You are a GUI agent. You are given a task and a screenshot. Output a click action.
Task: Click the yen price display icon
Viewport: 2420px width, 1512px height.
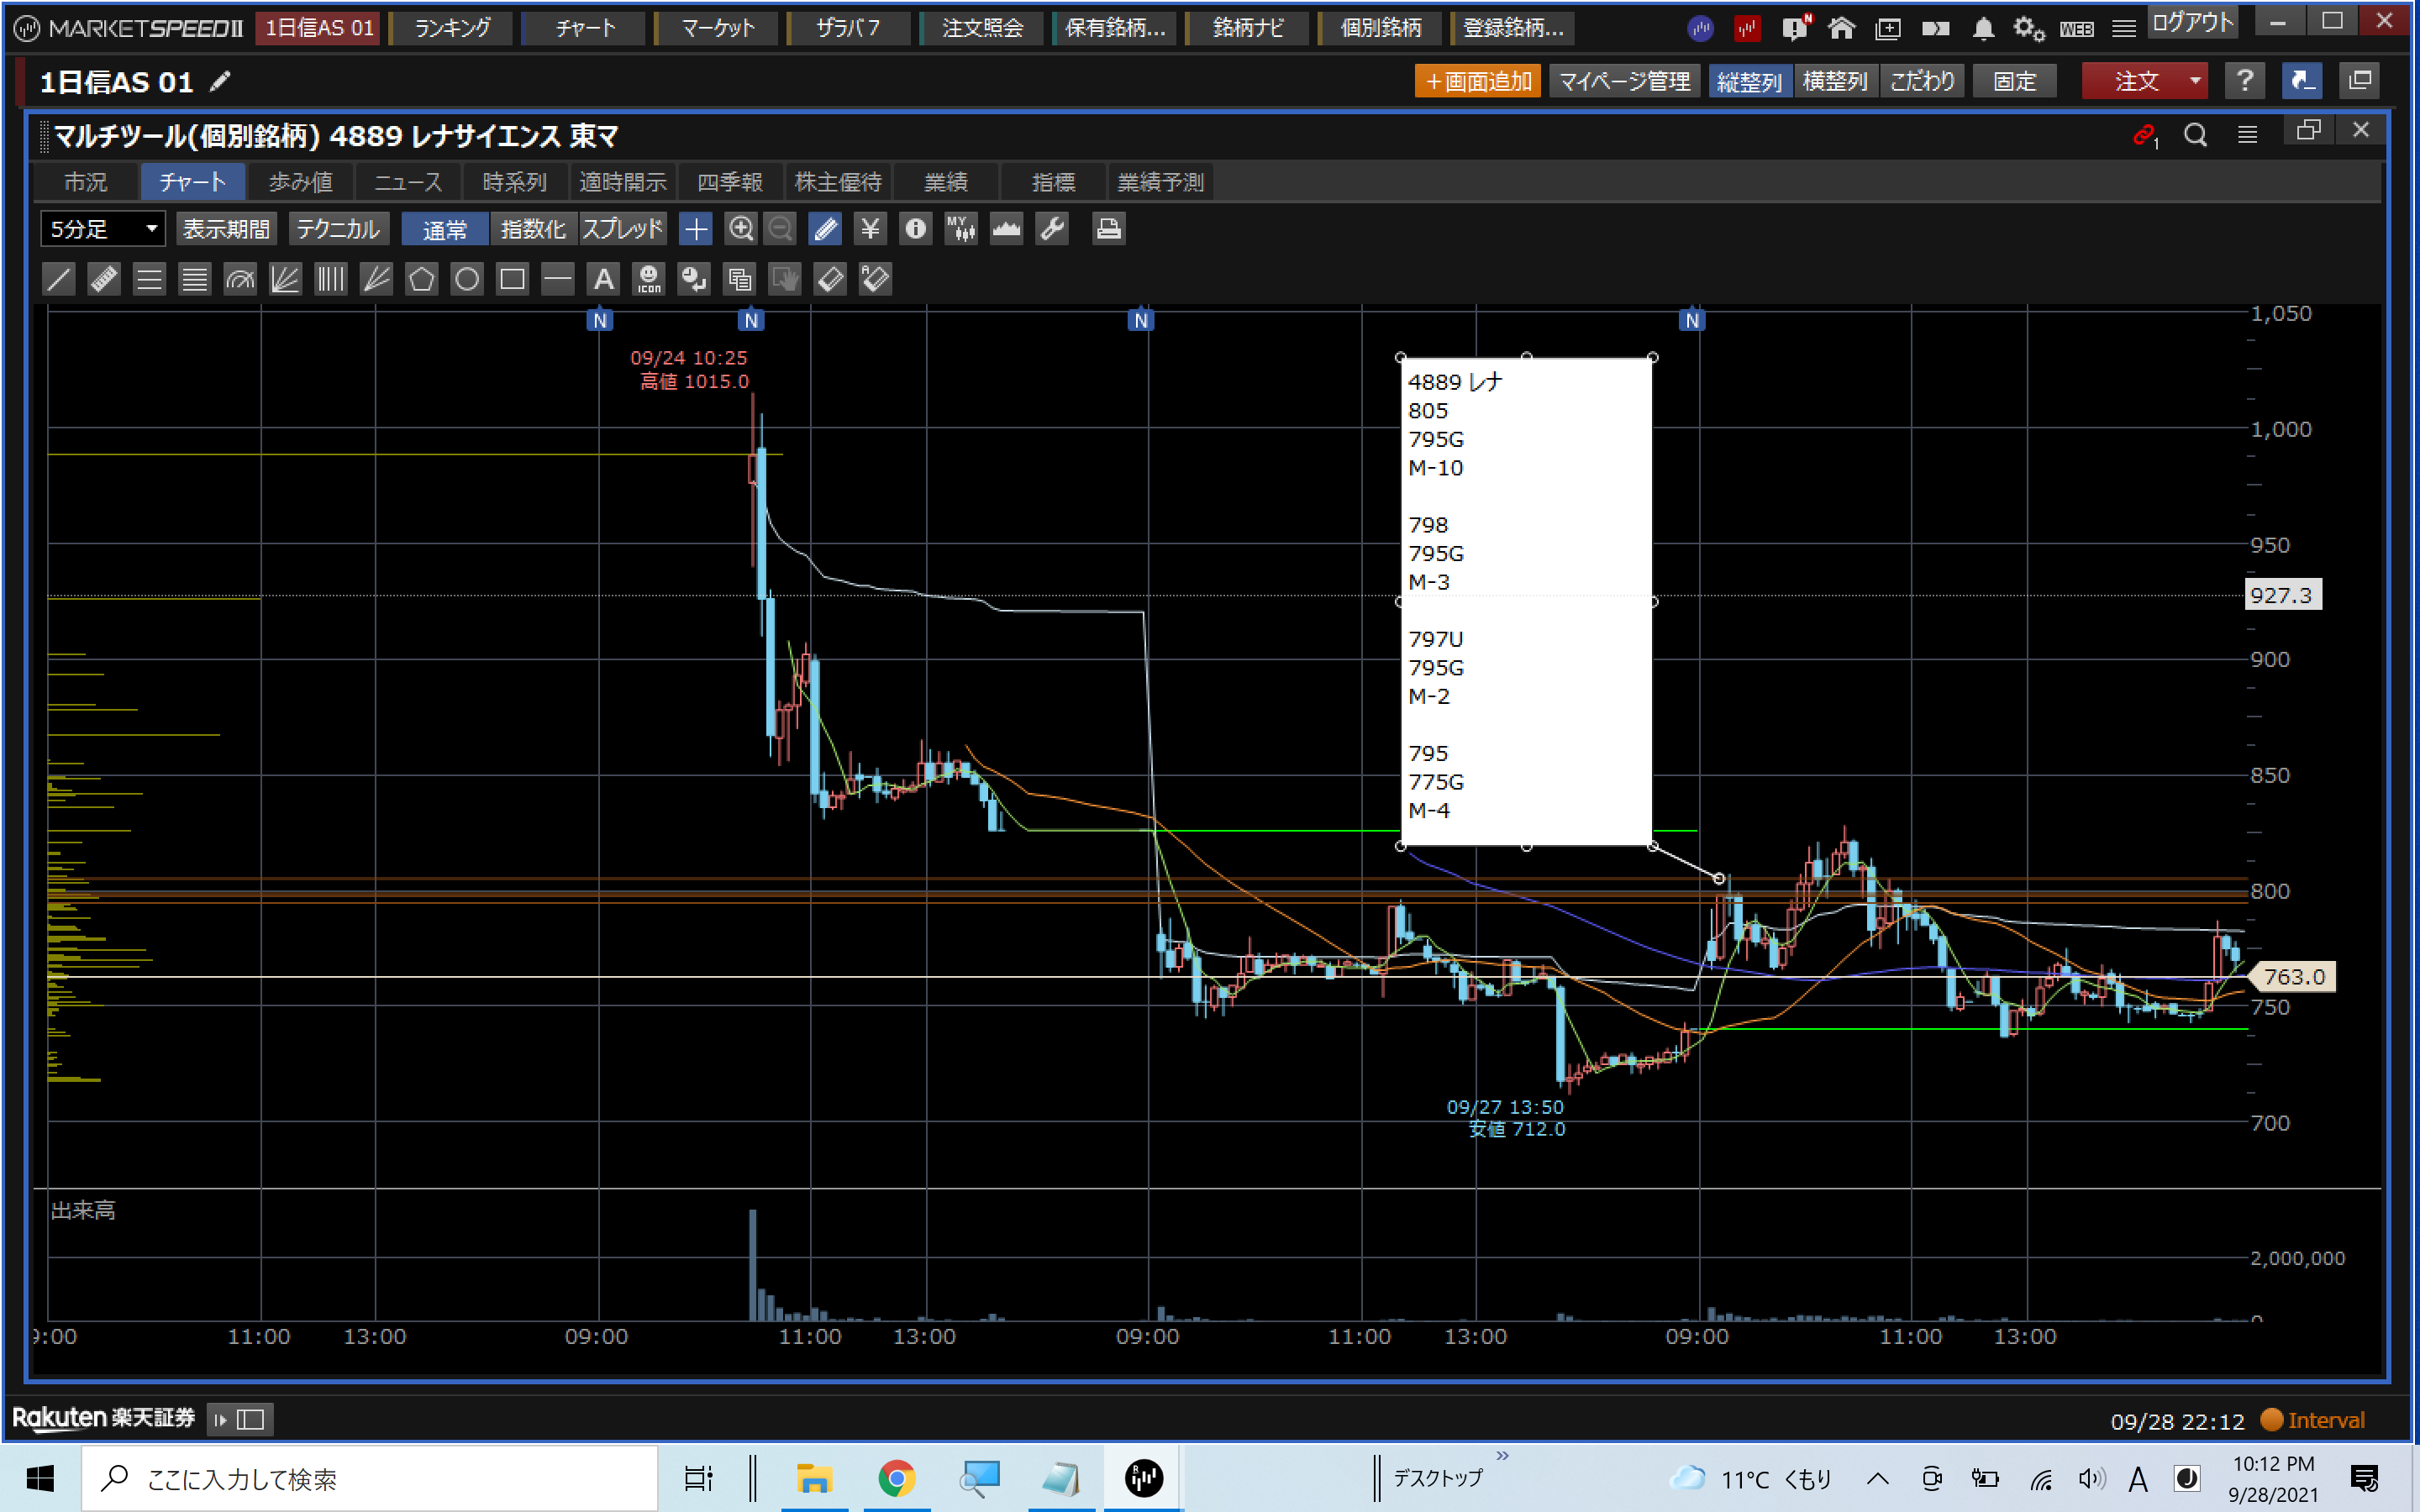point(870,229)
